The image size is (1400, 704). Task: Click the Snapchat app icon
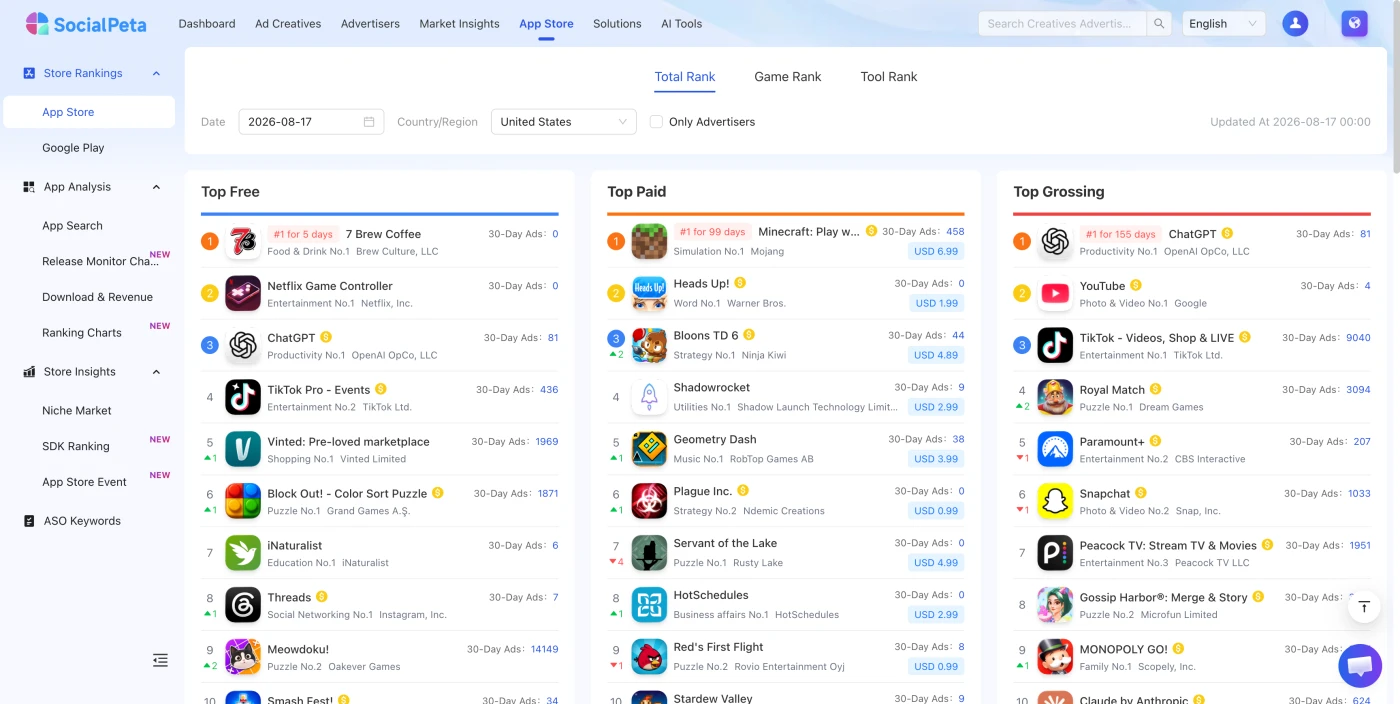[x=1055, y=502]
